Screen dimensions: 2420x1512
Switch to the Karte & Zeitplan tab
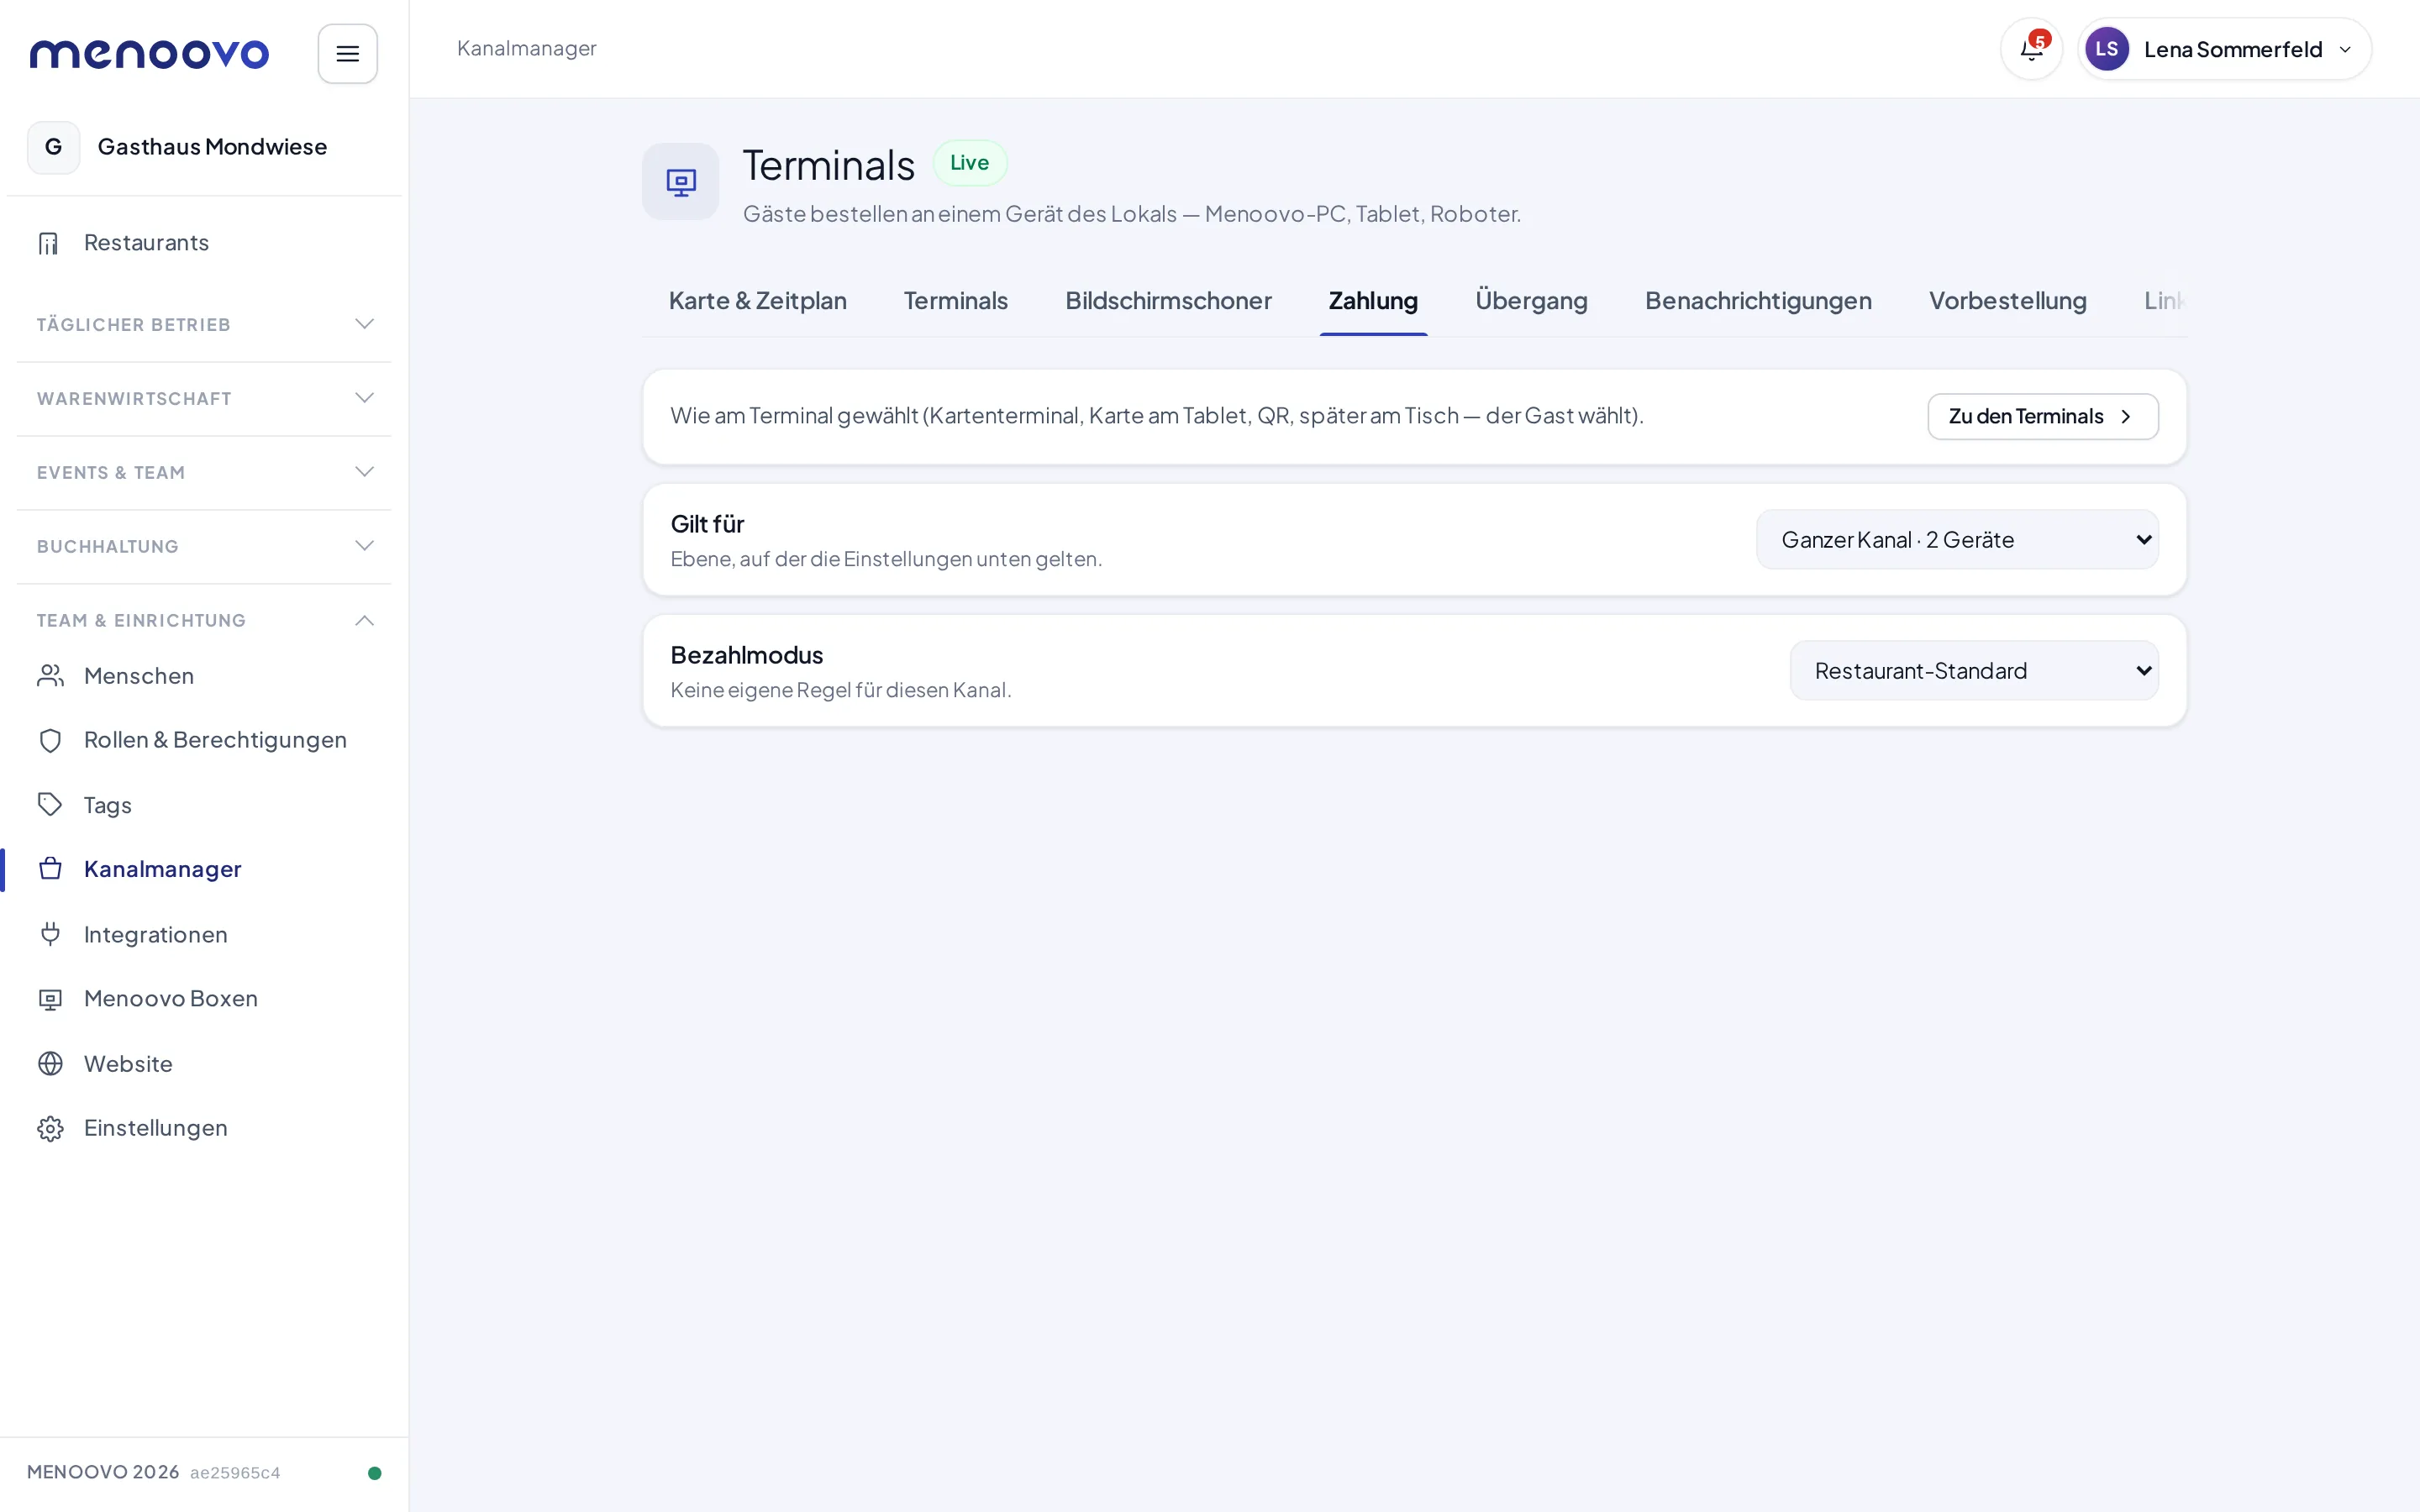point(757,301)
